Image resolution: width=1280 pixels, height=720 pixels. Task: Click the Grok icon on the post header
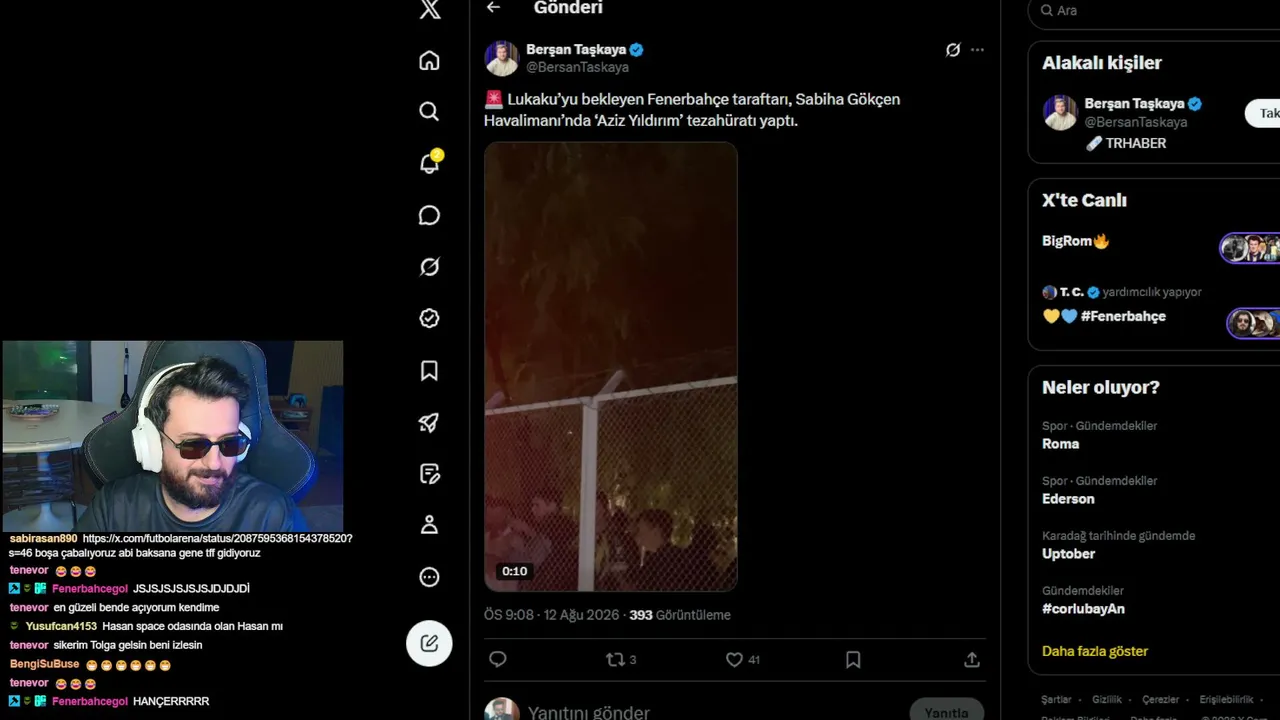coord(953,50)
